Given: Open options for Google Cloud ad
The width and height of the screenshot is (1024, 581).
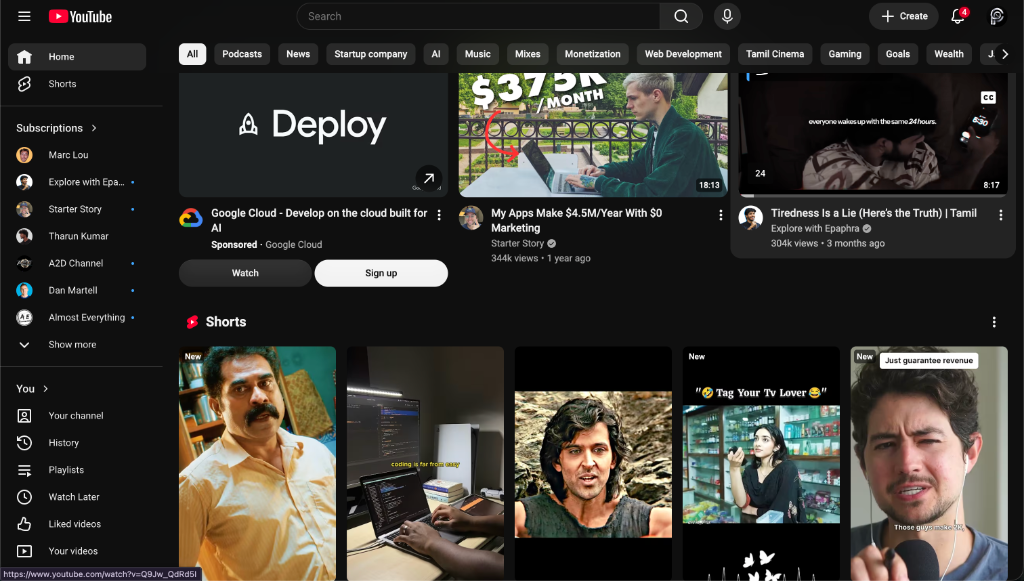Looking at the screenshot, I should (439, 215).
